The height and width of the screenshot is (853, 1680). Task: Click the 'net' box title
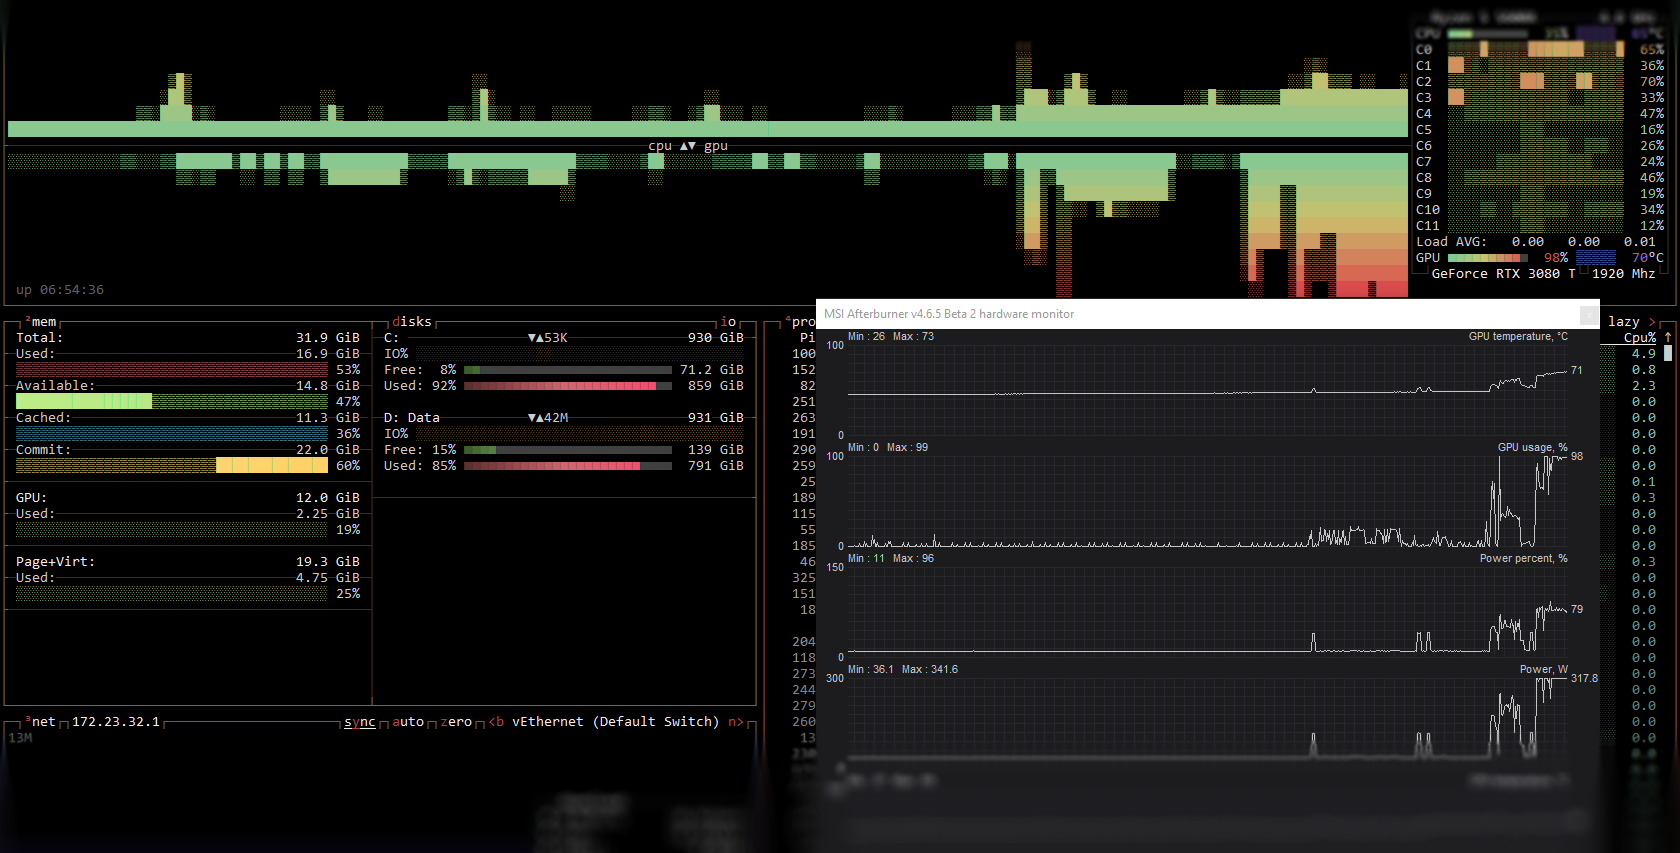[x=44, y=722]
